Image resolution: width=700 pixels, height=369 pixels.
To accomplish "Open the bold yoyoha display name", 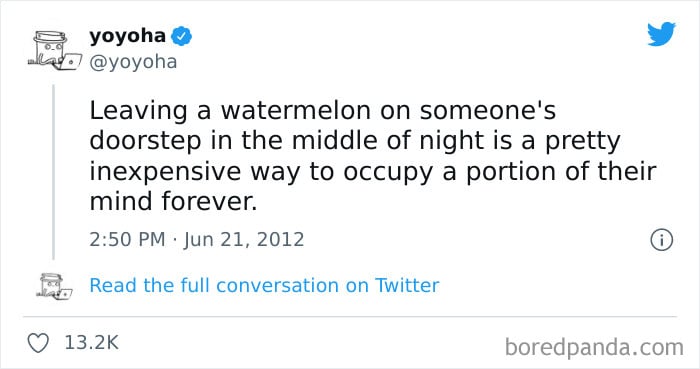I will pyautogui.click(x=127, y=36).
